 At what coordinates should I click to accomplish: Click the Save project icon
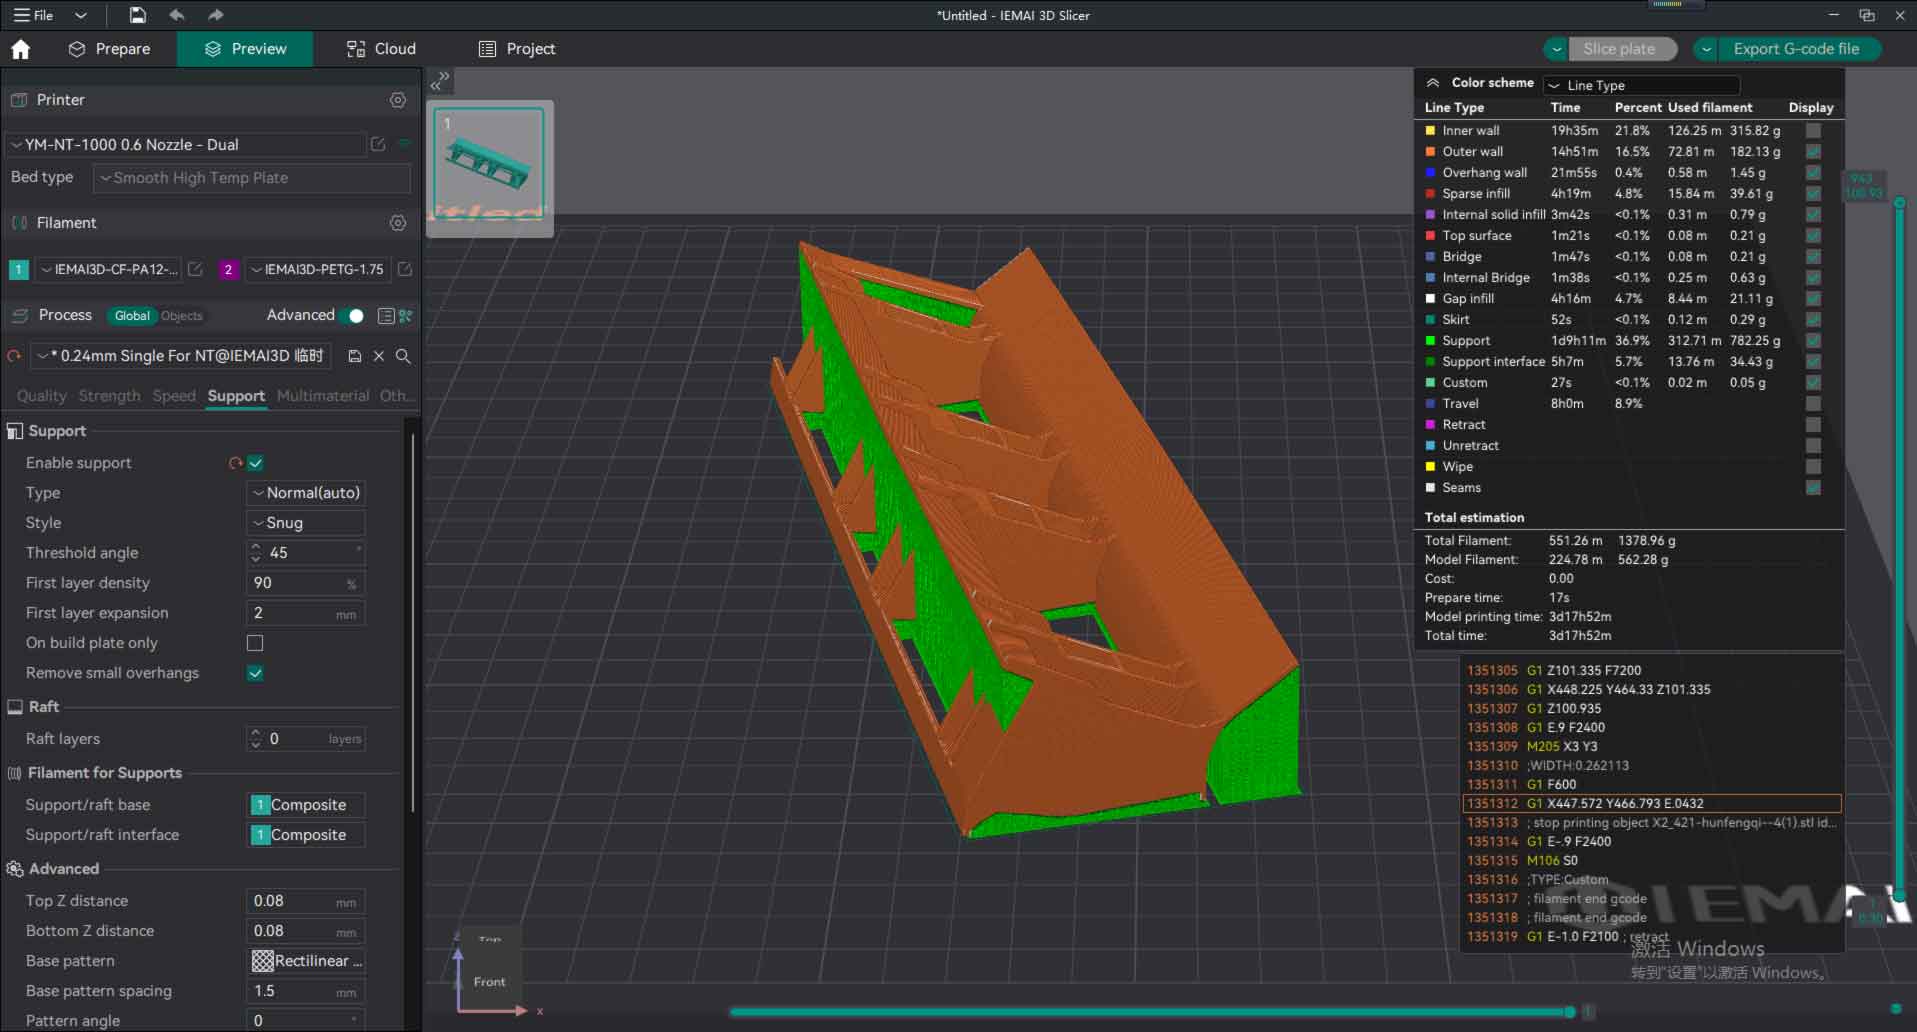click(x=137, y=15)
